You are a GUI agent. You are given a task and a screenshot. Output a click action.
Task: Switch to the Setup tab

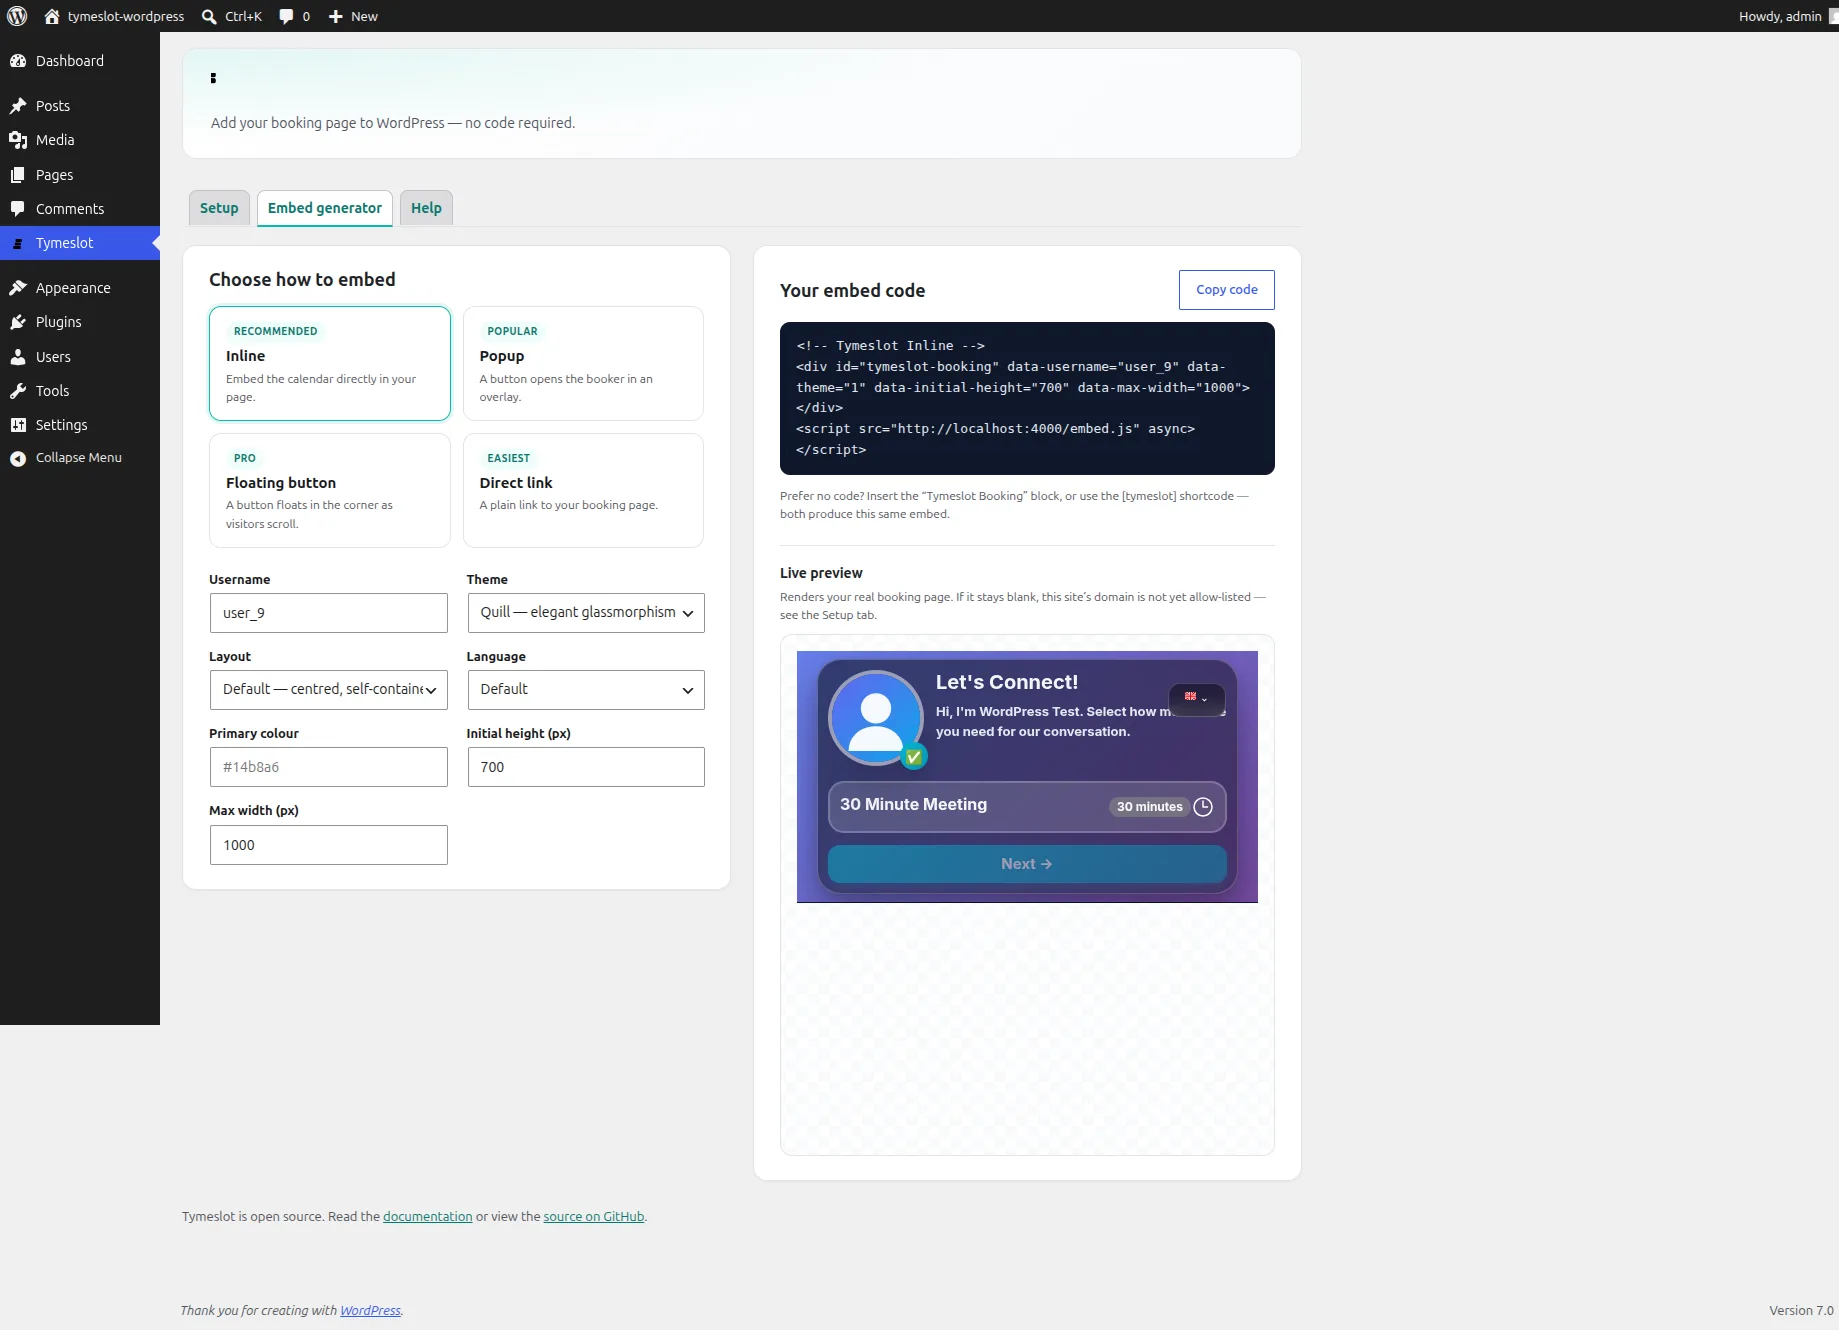tap(219, 208)
